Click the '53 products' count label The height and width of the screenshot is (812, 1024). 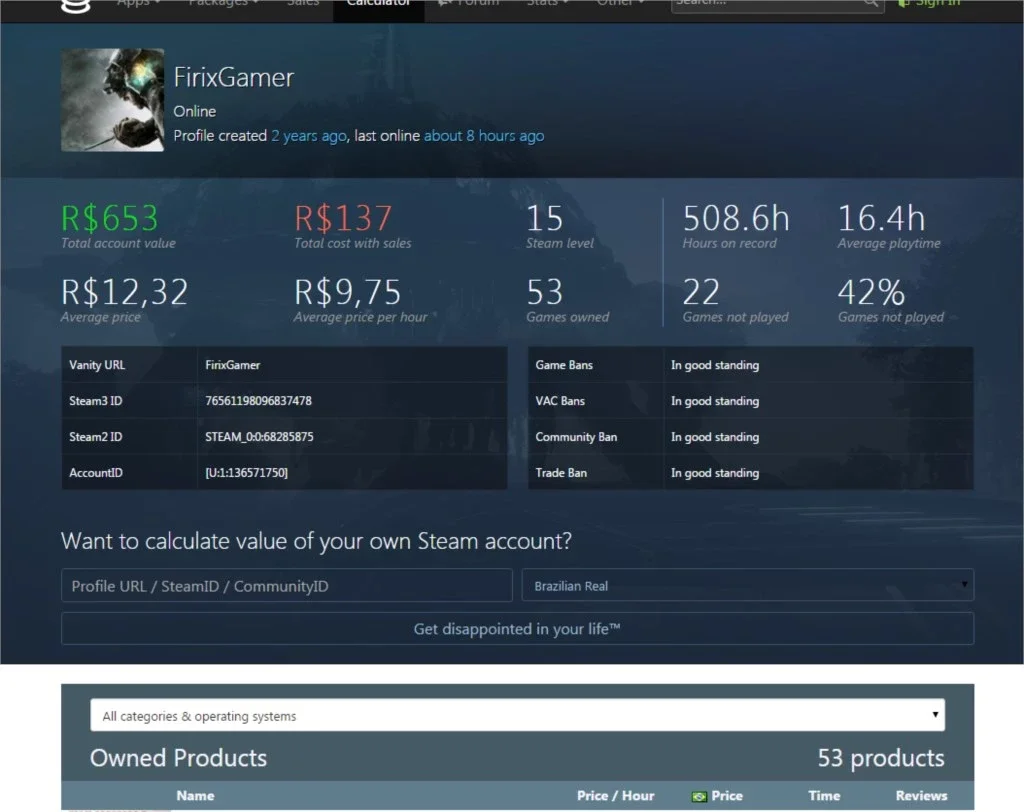881,758
